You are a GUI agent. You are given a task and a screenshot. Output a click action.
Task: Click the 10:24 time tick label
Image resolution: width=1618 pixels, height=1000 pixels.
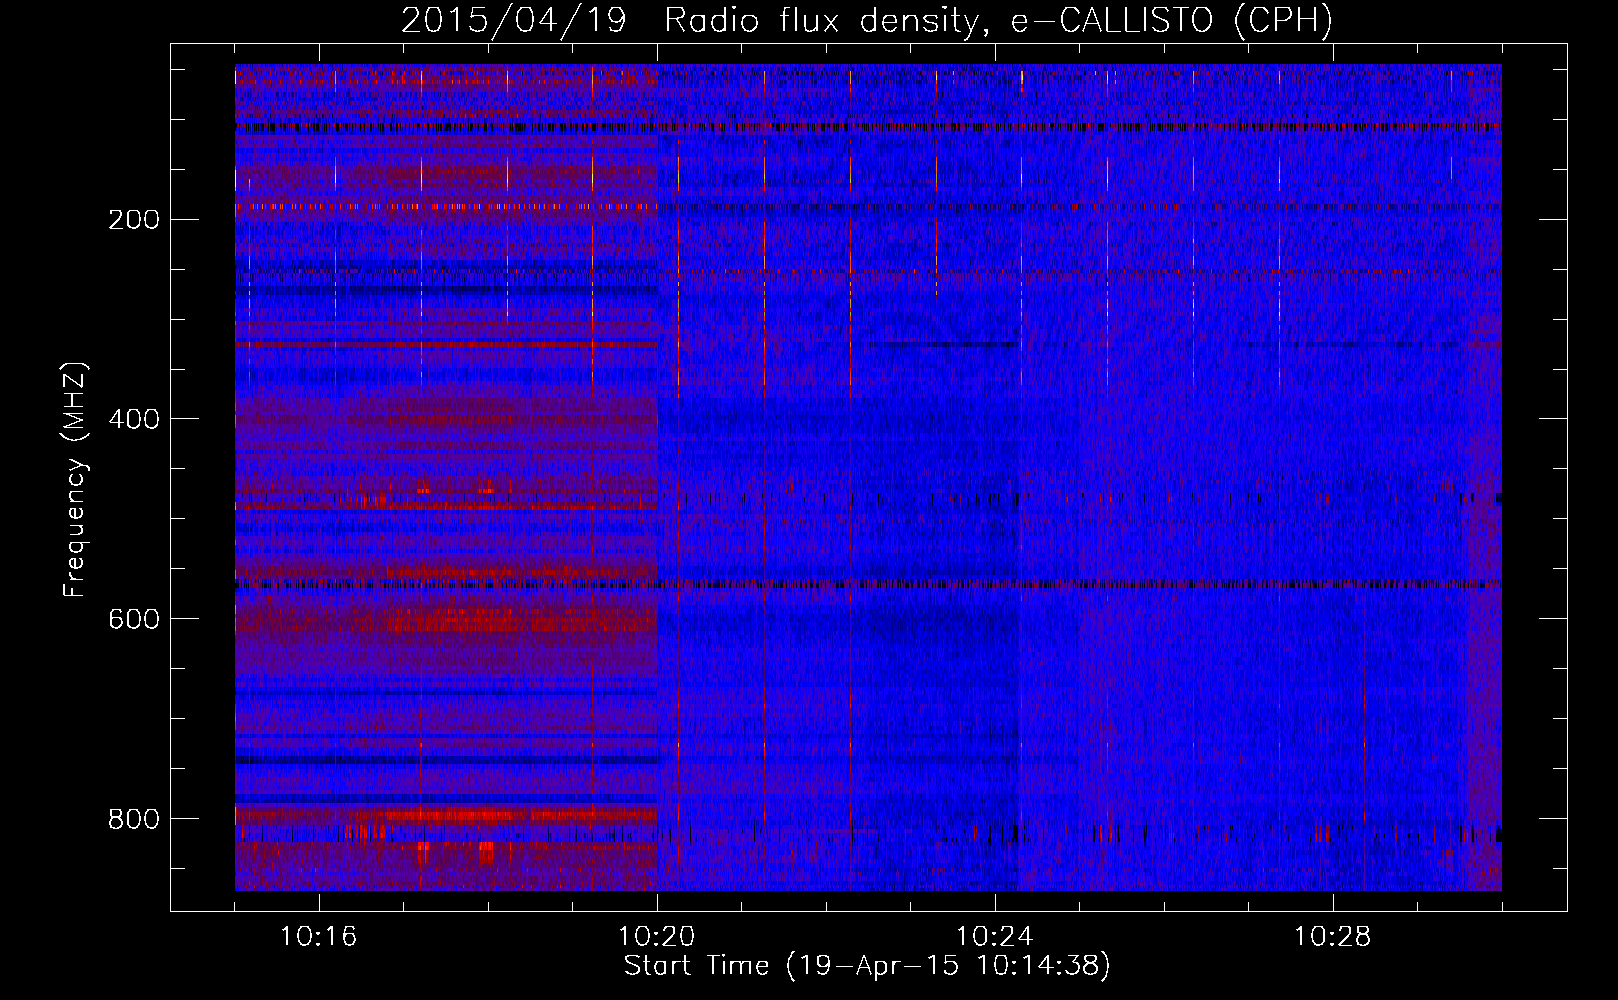point(995,937)
